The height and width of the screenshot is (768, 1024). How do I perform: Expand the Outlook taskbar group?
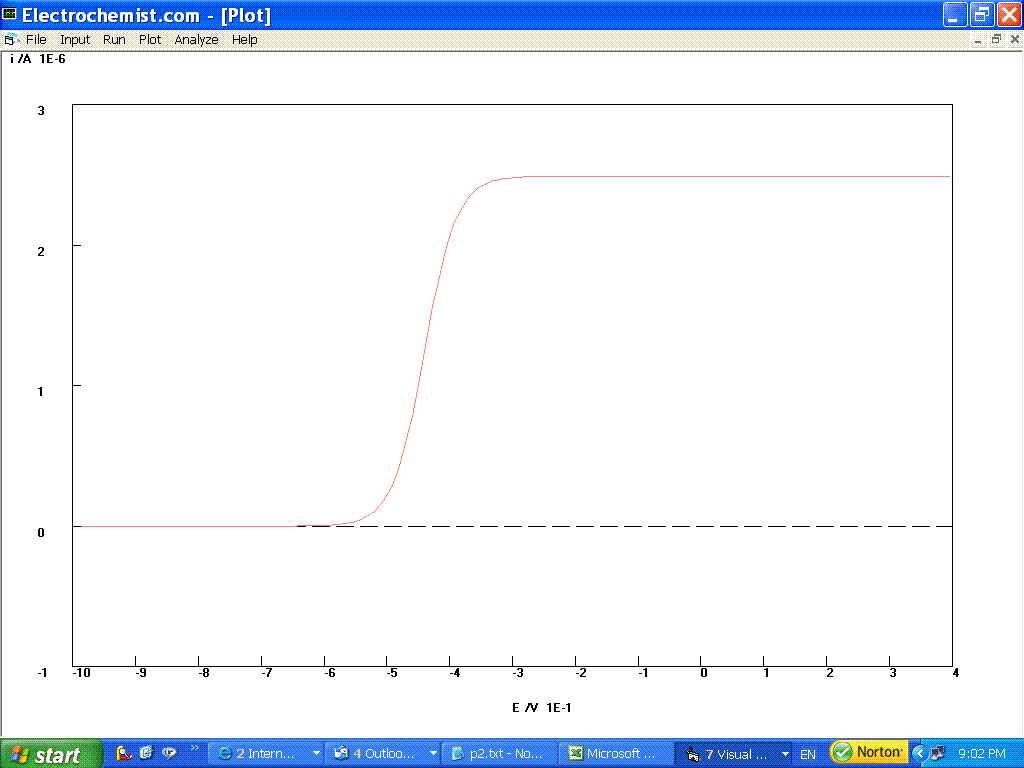pos(432,754)
